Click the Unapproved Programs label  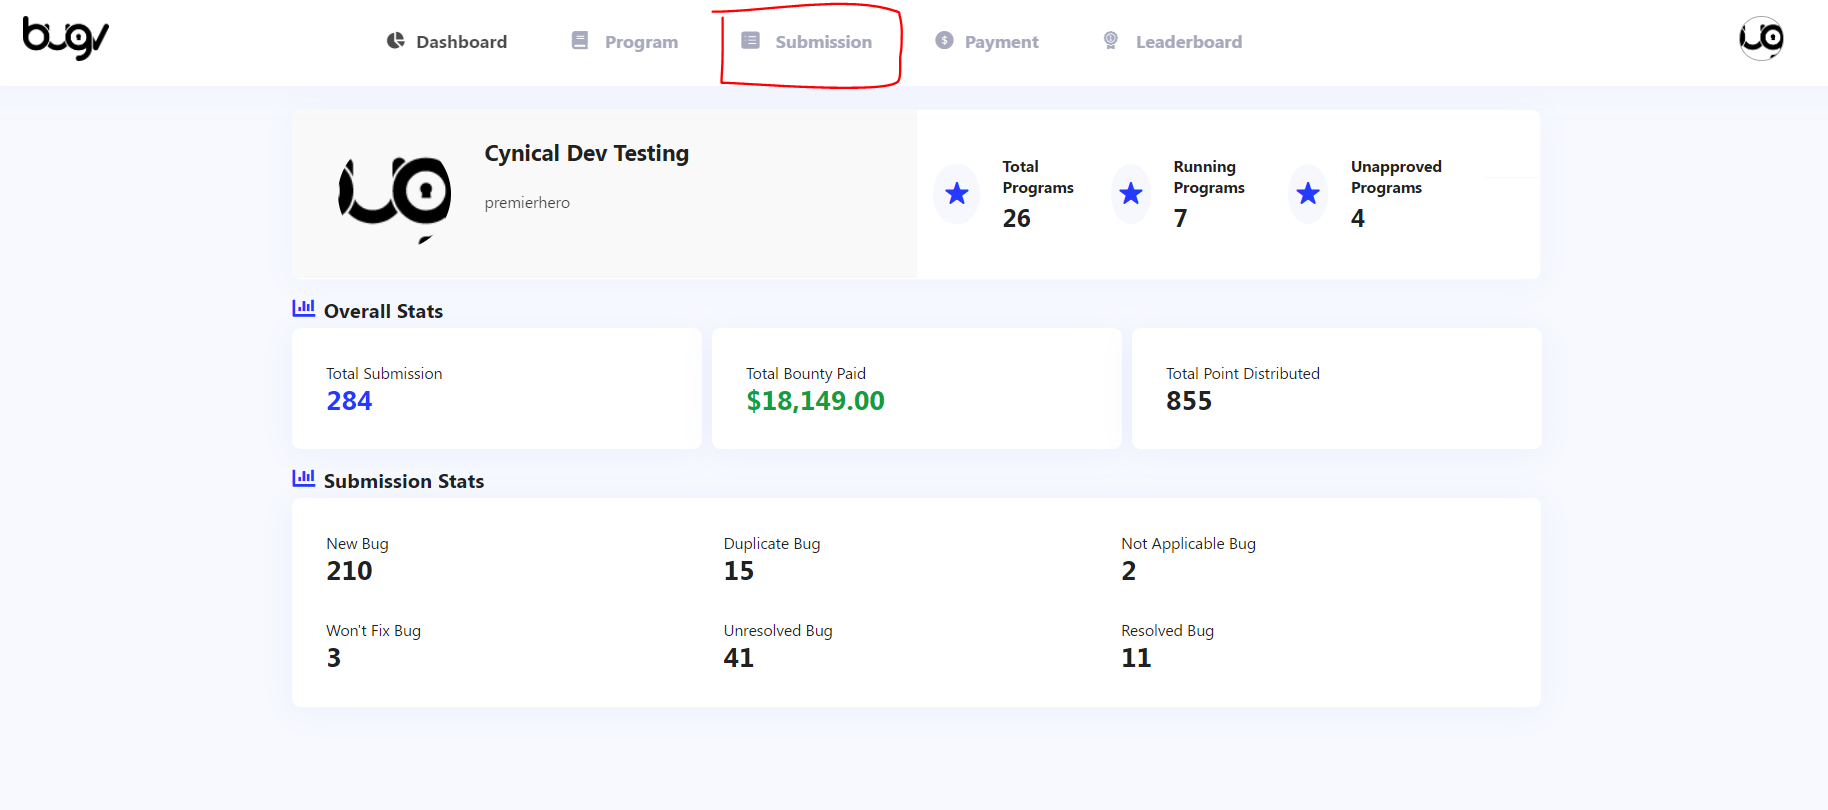(1396, 177)
